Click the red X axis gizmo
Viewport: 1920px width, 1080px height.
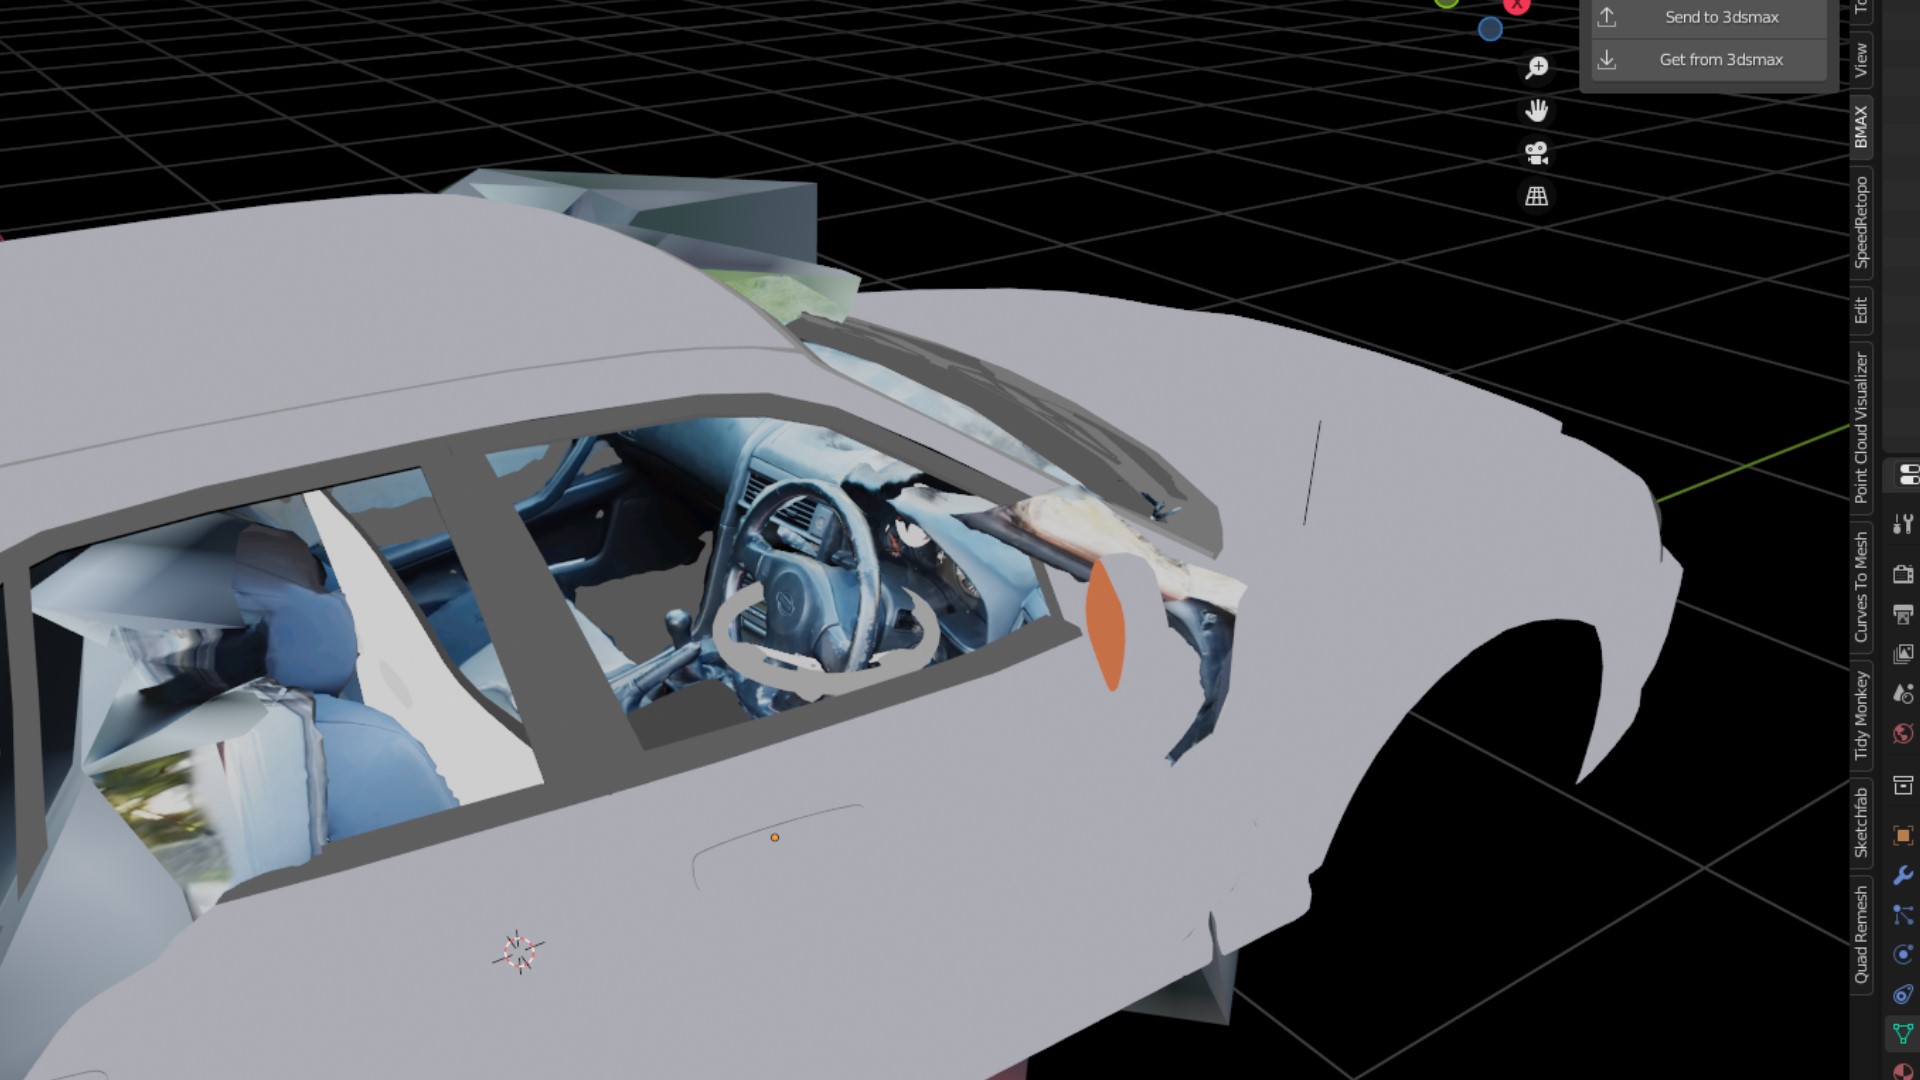coord(1517,5)
